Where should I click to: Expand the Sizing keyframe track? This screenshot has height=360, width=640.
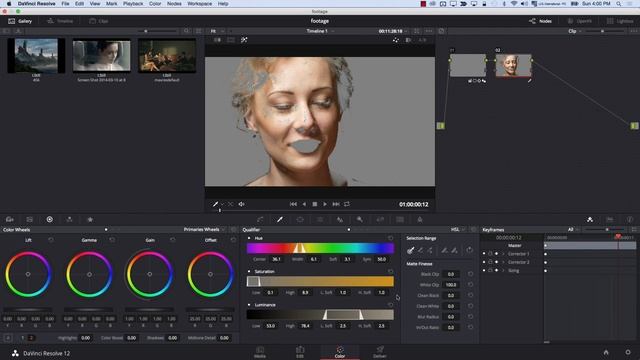[x=503, y=271]
